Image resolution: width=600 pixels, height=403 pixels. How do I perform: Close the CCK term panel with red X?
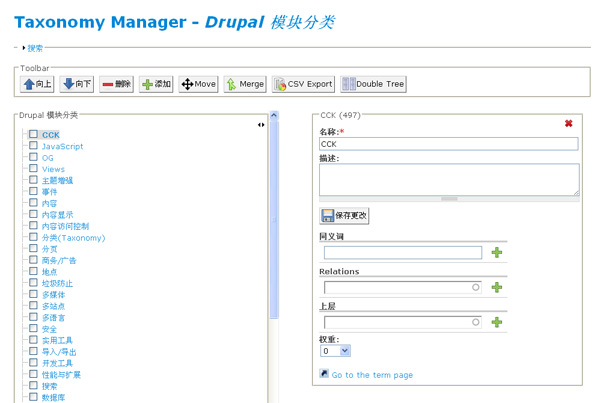pos(569,123)
